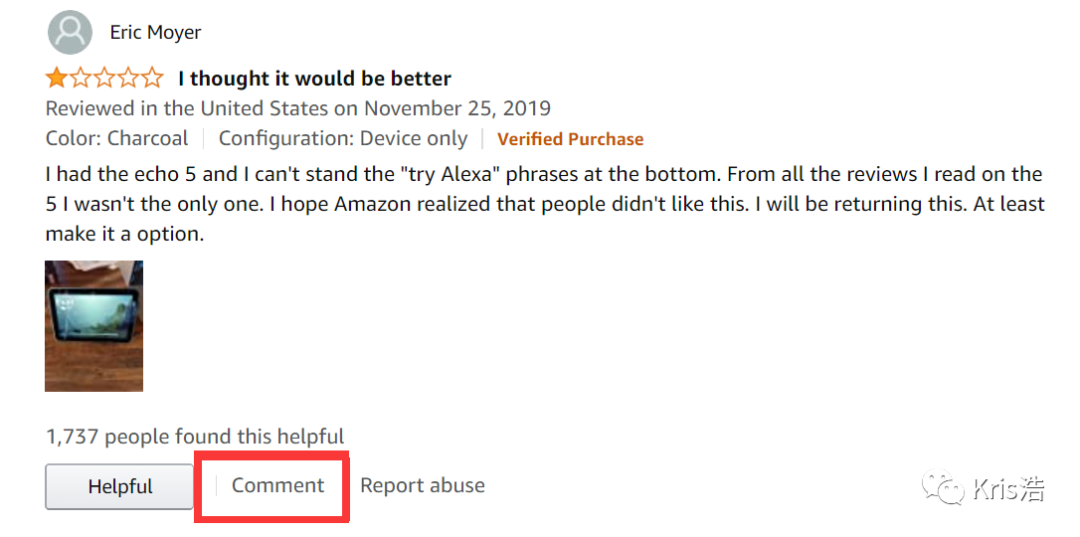This screenshot has height=537, width=1080.
Task: Click the fifth empty rating star
Action: click(x=152, y=78)
